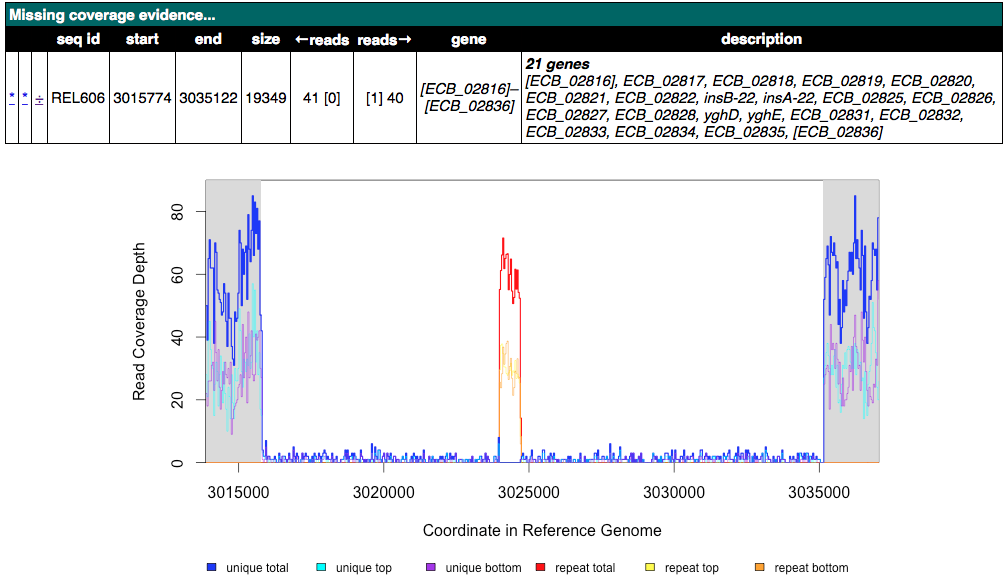Click the purple 'unique bottom' legend swatch
The height and width of the screenshot is (585, 1005).
tap(430, 568)
